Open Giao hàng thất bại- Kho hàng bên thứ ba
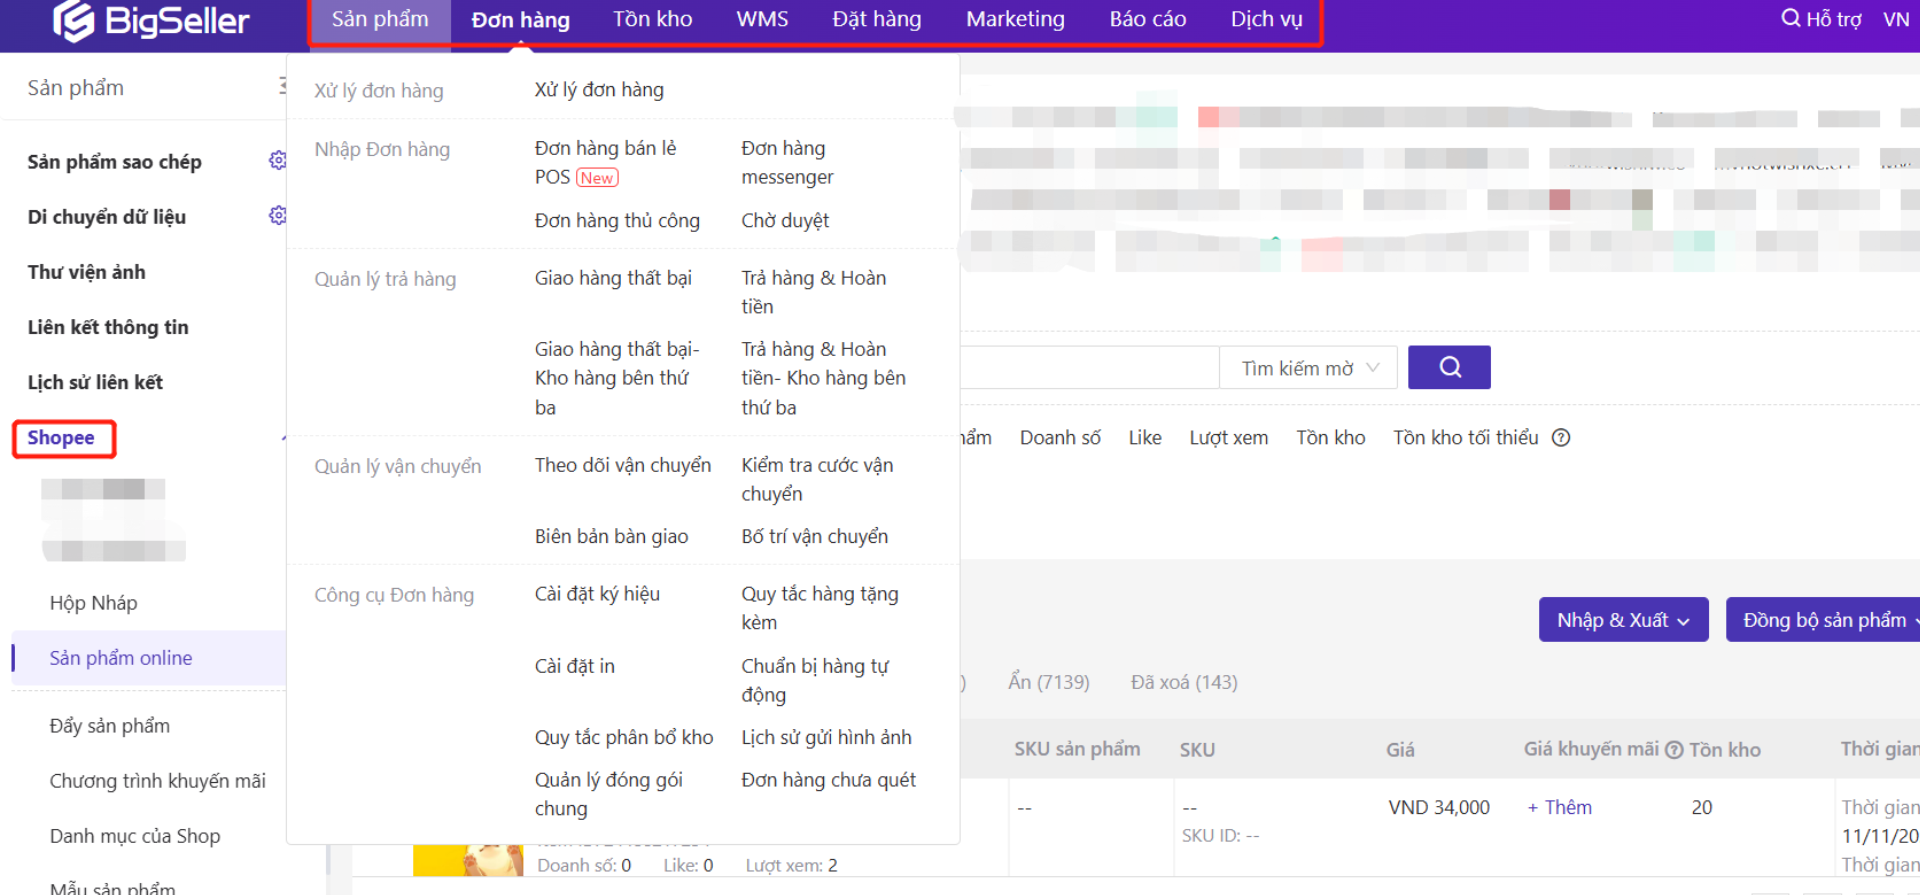 tap(617, 378)
